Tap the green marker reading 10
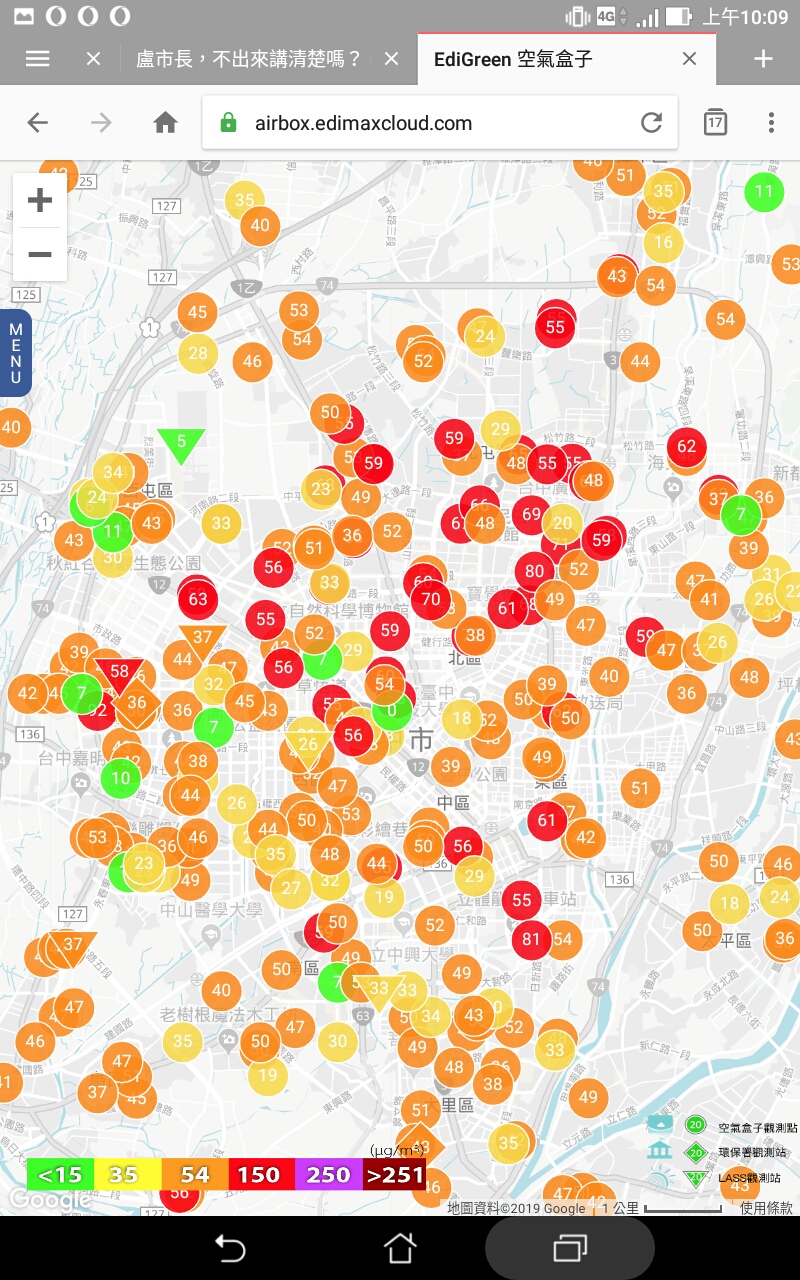 (120, 778)
